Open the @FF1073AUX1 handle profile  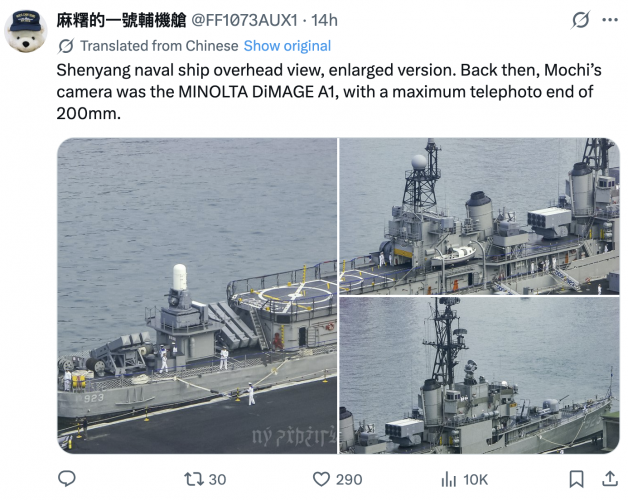pyautogui.click(x=244, y=20)
